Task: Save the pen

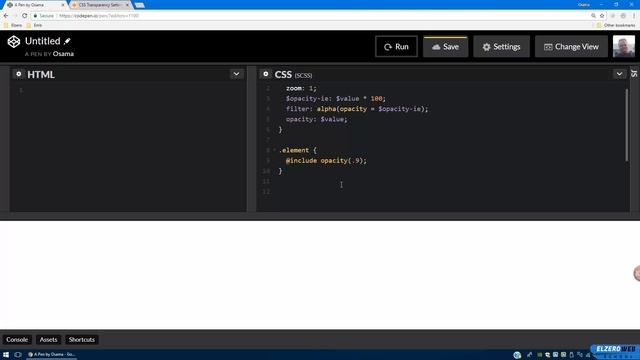Action: pos(445,47)
